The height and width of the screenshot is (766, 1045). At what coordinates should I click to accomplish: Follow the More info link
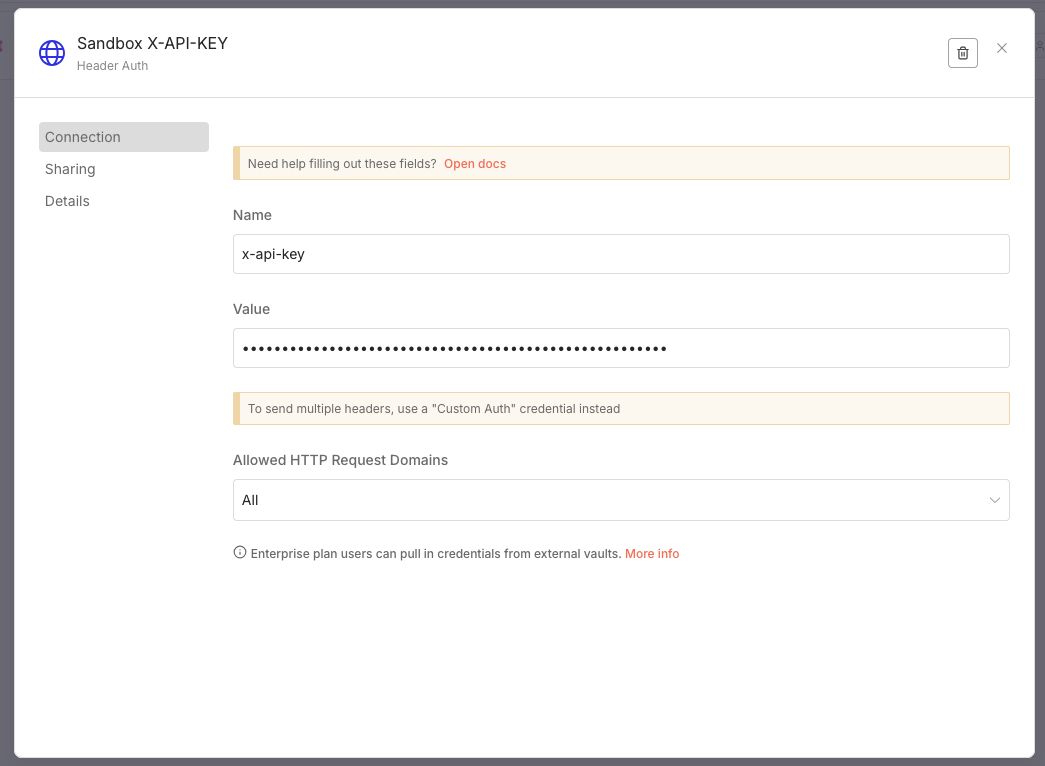(652, 553)
